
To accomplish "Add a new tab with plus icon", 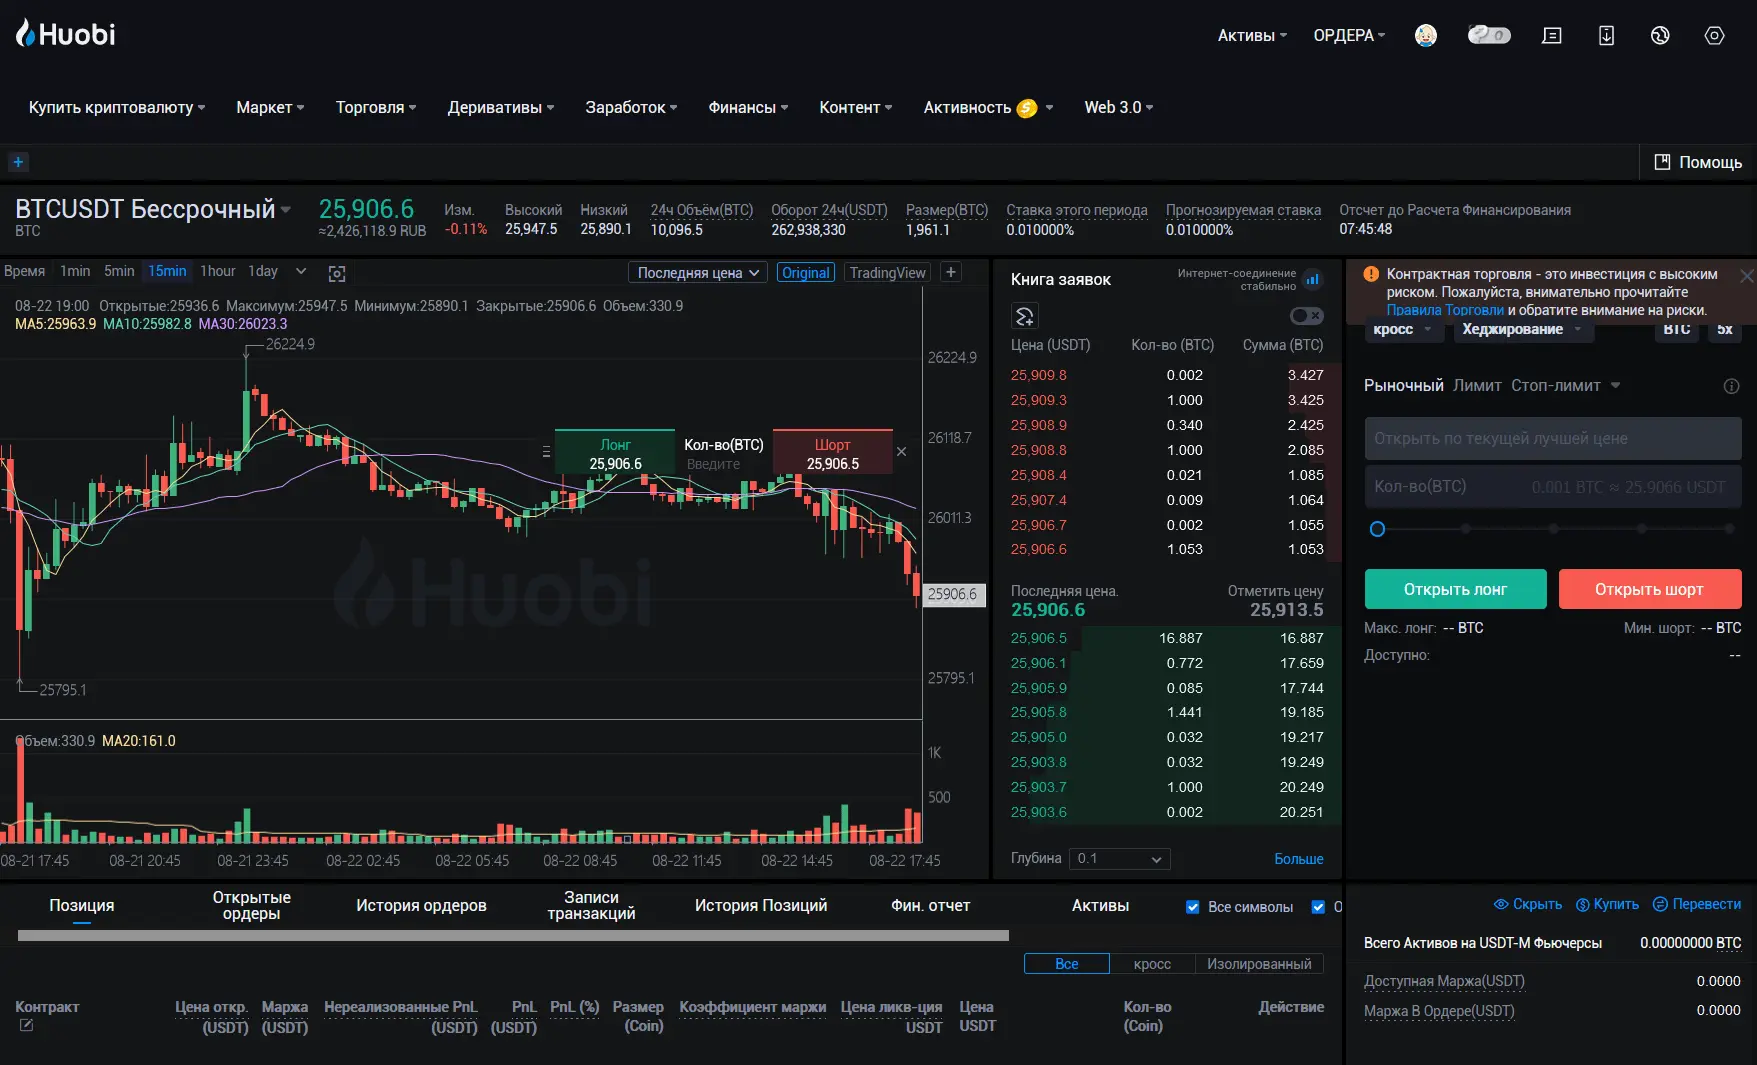I will tap(18, 162).
